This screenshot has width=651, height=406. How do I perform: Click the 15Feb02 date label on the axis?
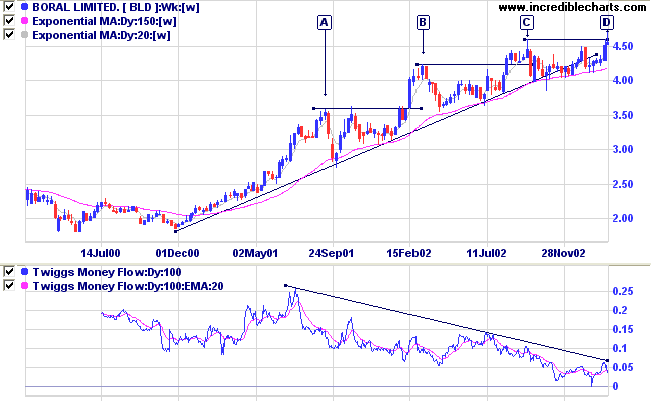409,253
